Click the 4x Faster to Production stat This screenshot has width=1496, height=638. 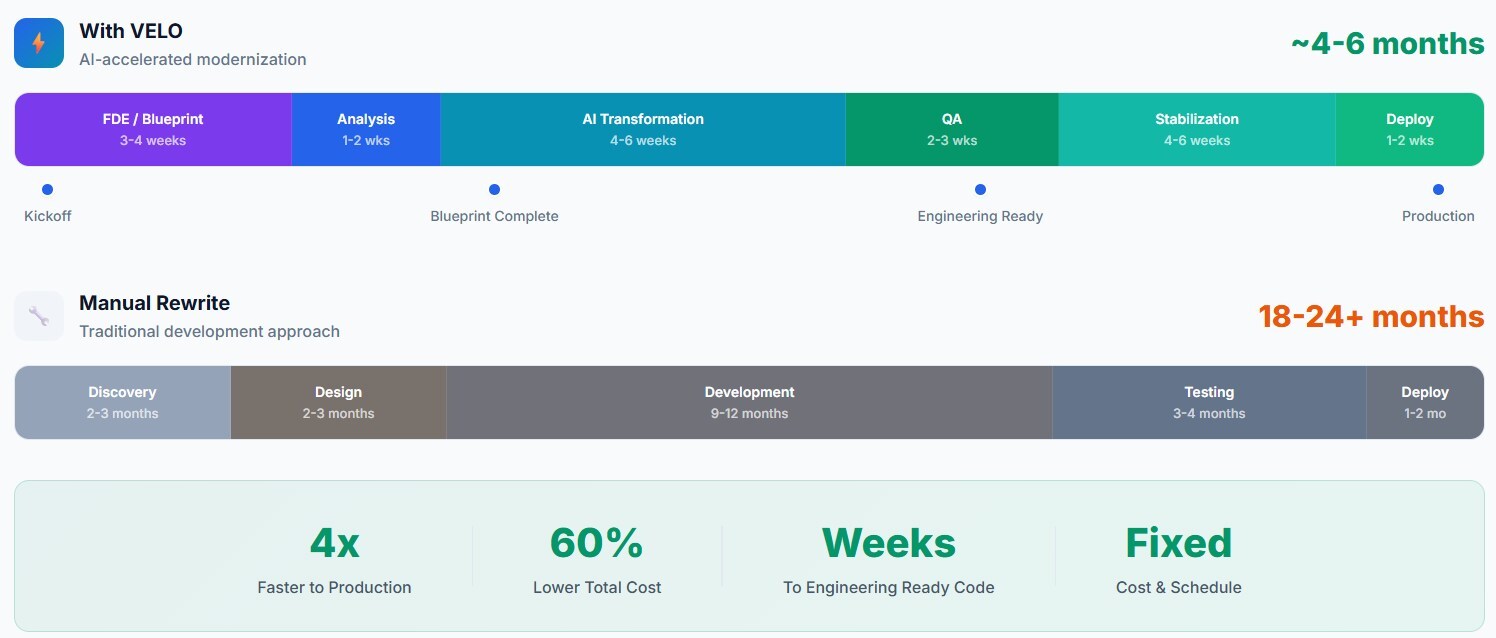coord(334,558)
